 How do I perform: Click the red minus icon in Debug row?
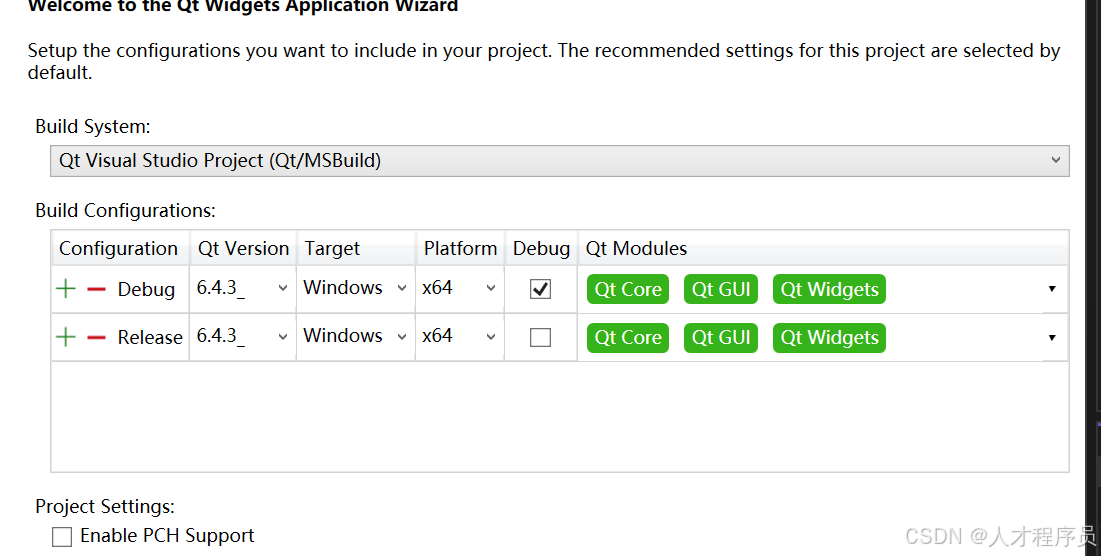[96, 289]
